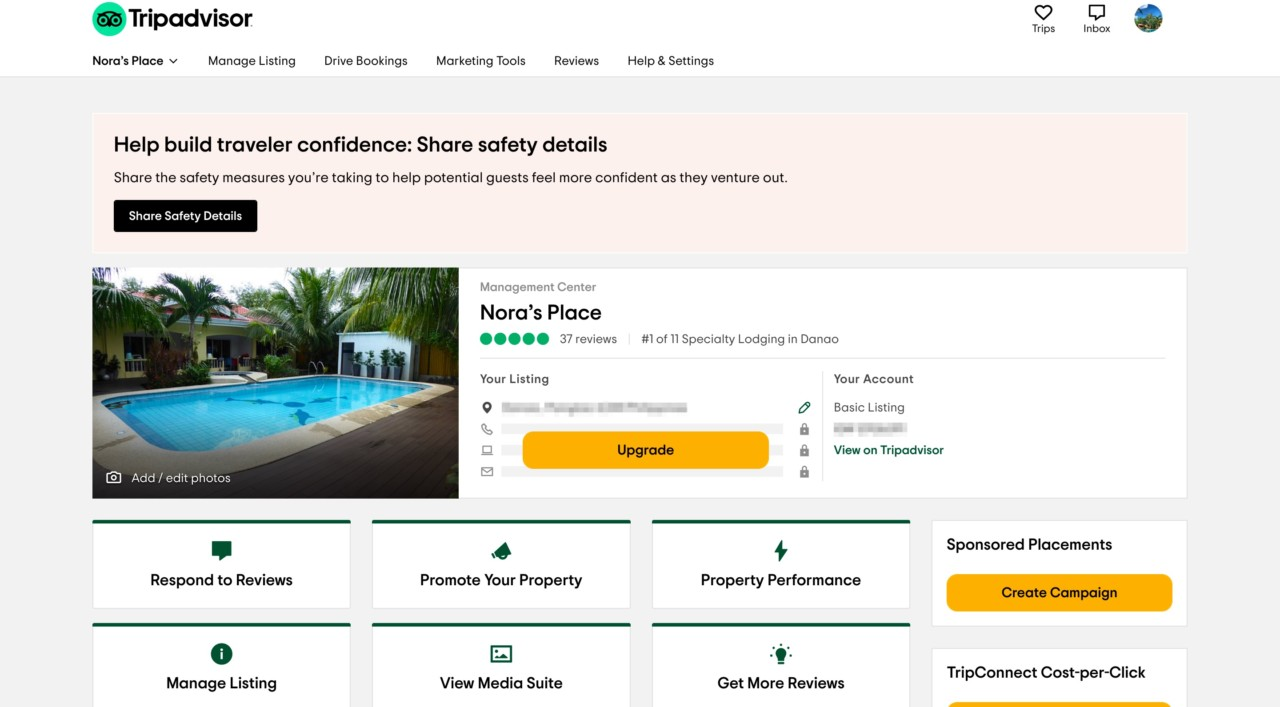Open the listing via View on Tripadvisor
This screenshot has height=707, width=1280.
click(x=888, y=450)
